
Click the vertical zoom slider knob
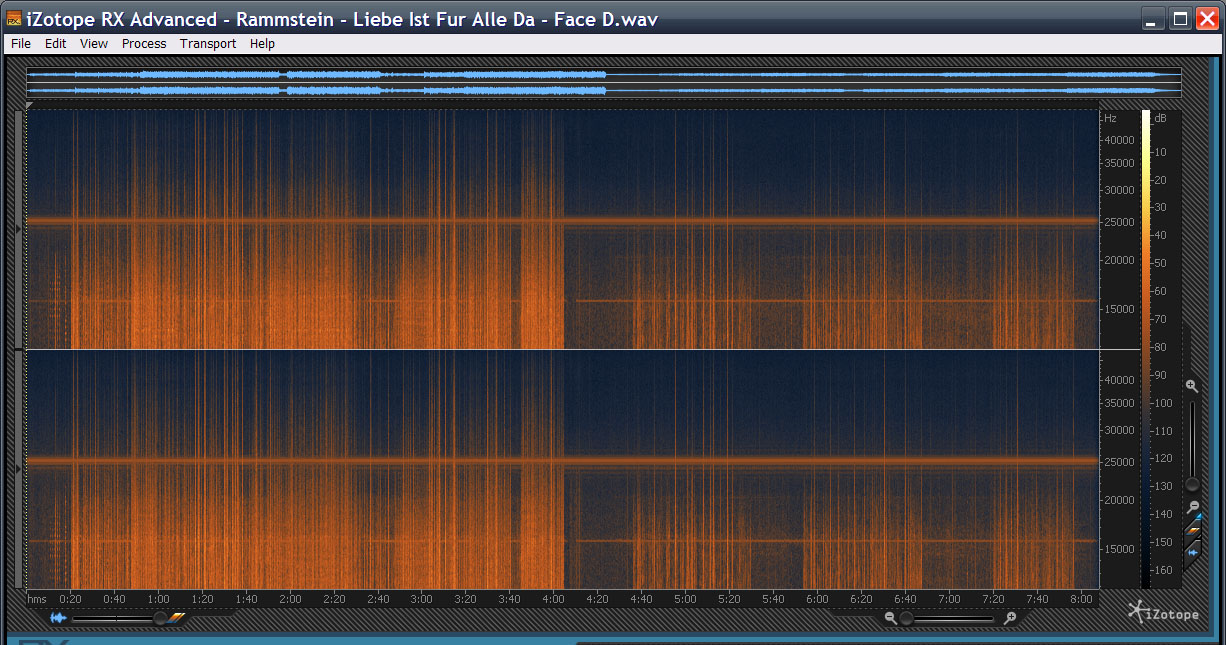1191,484
